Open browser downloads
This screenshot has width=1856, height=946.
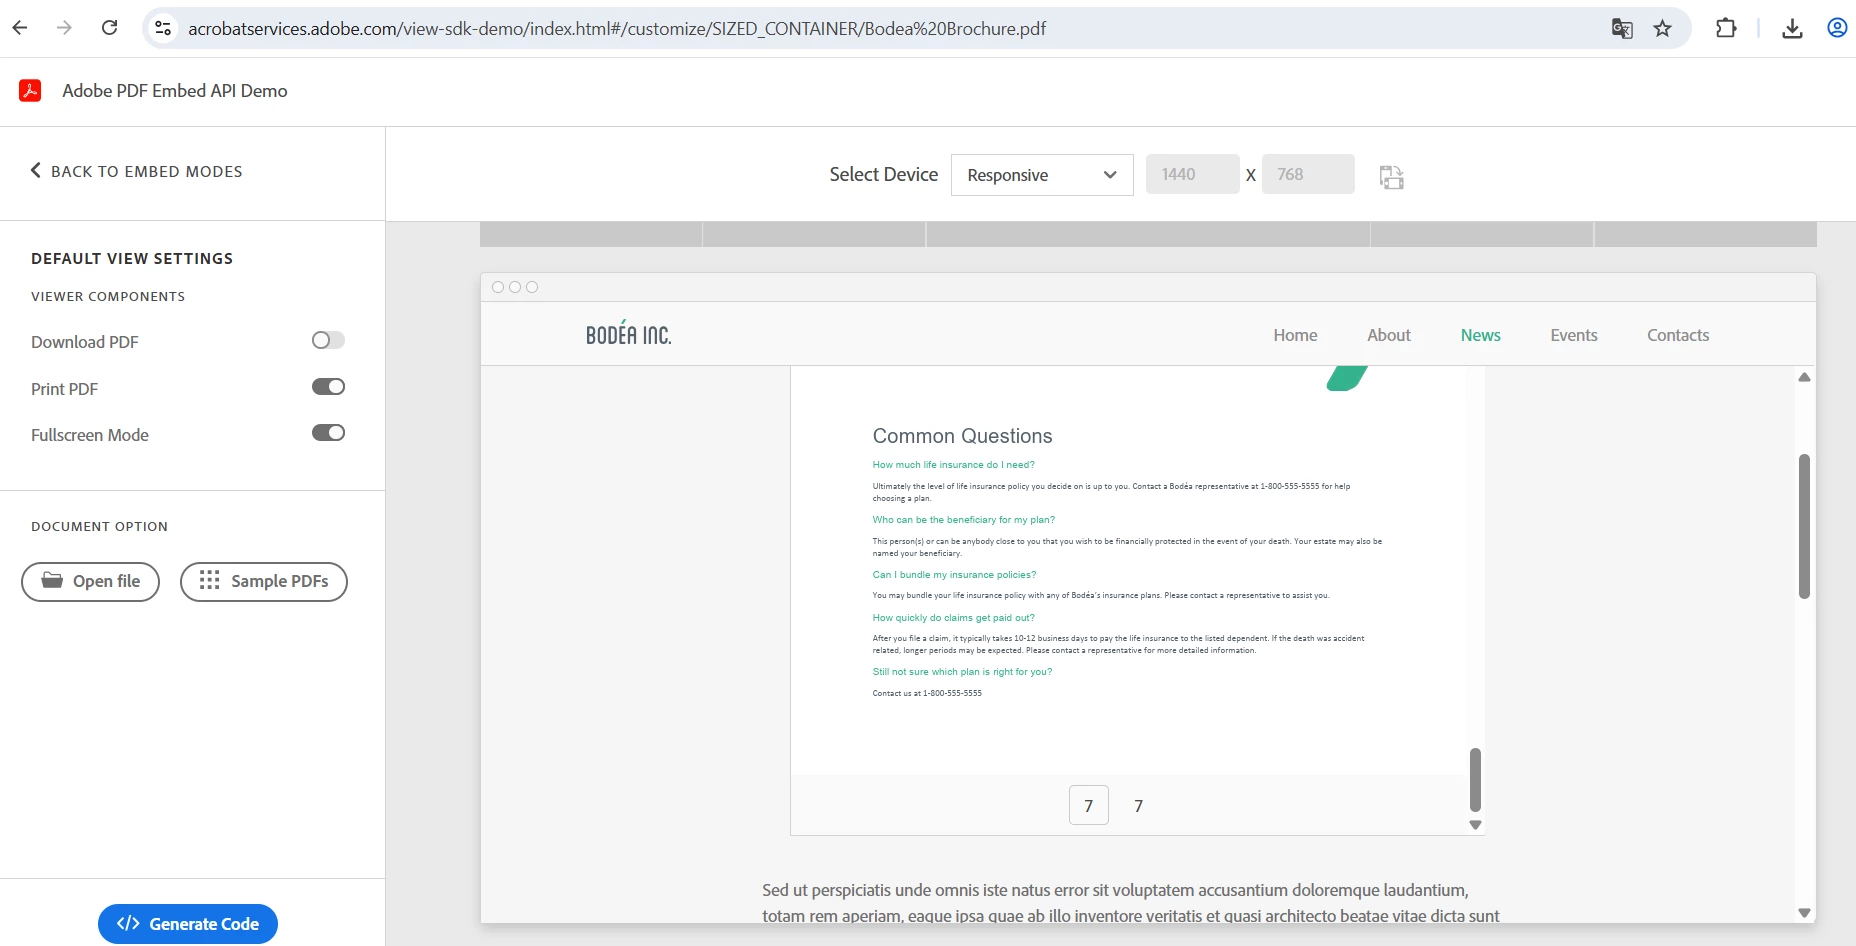pos(1792,28)
